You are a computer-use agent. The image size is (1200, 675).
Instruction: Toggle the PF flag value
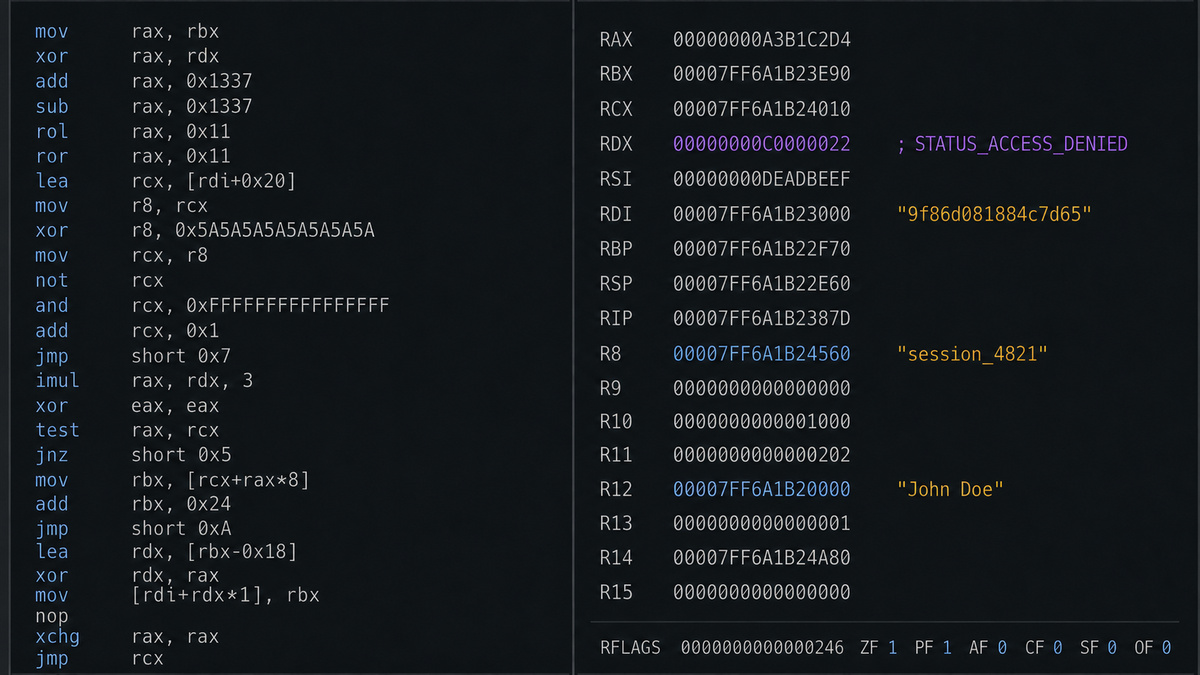point(947,647)
